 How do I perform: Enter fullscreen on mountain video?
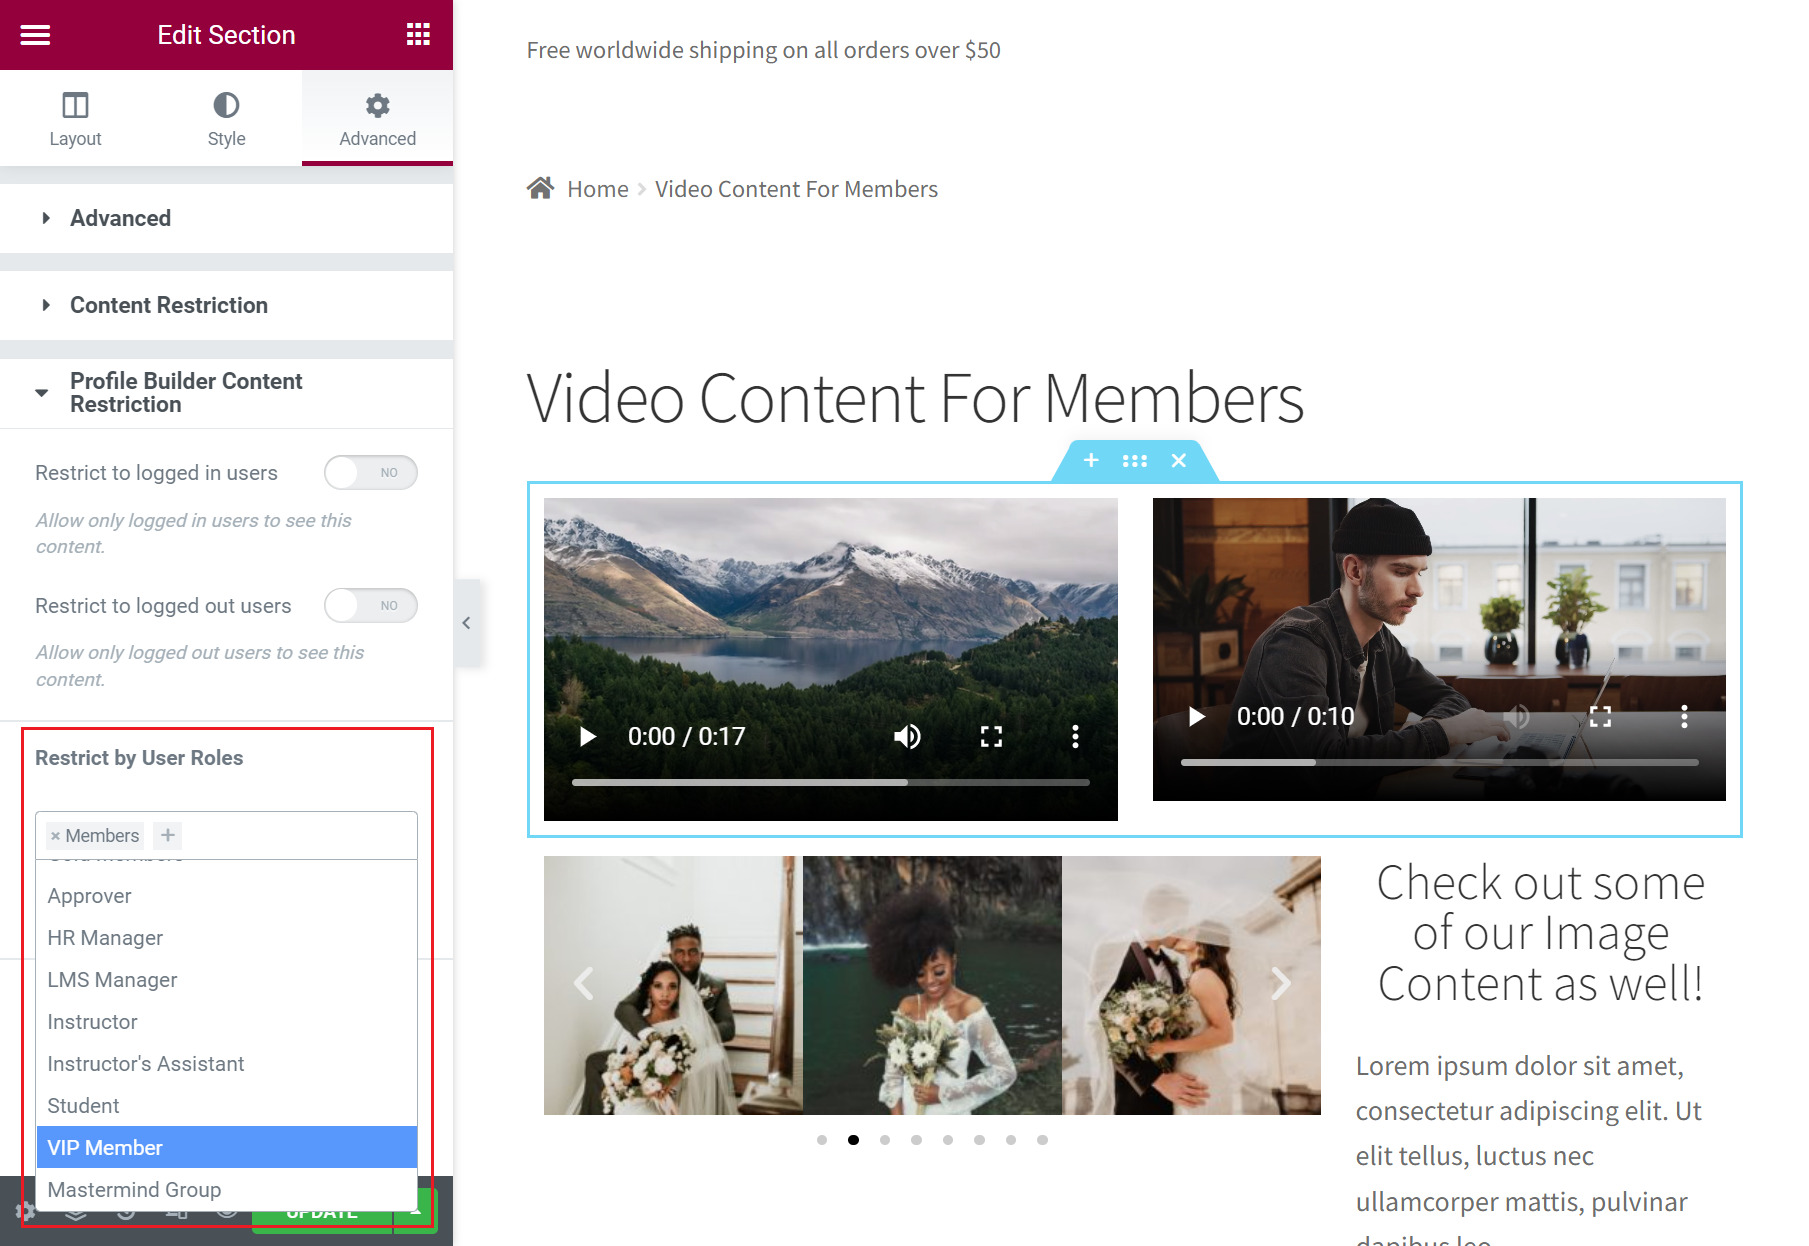tap(991, 737)
